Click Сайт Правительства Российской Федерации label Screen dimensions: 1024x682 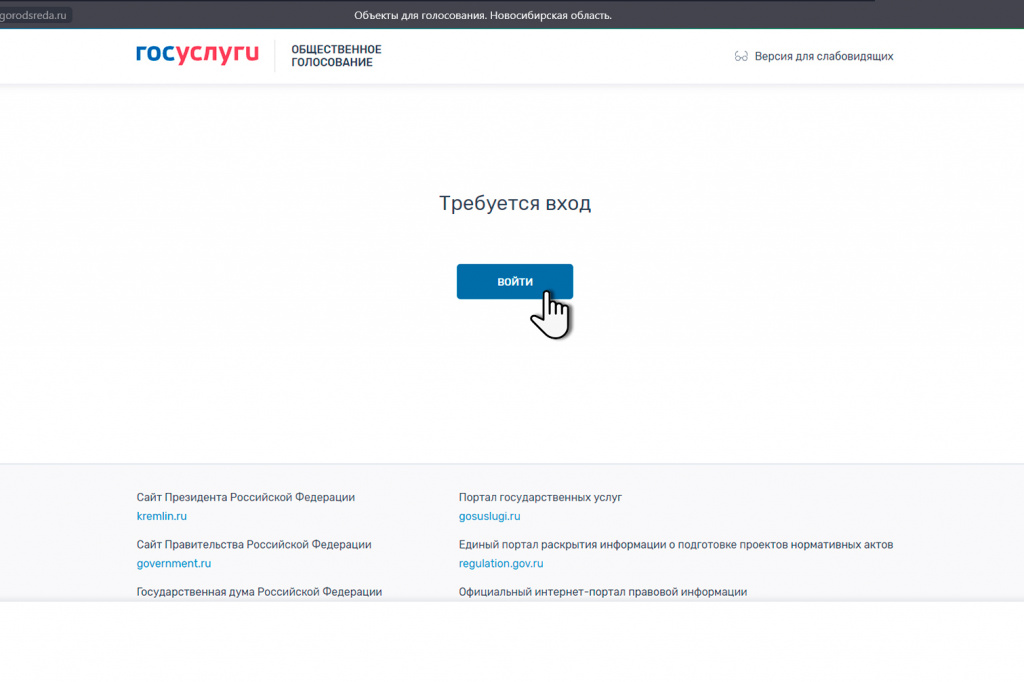point(254,544)
